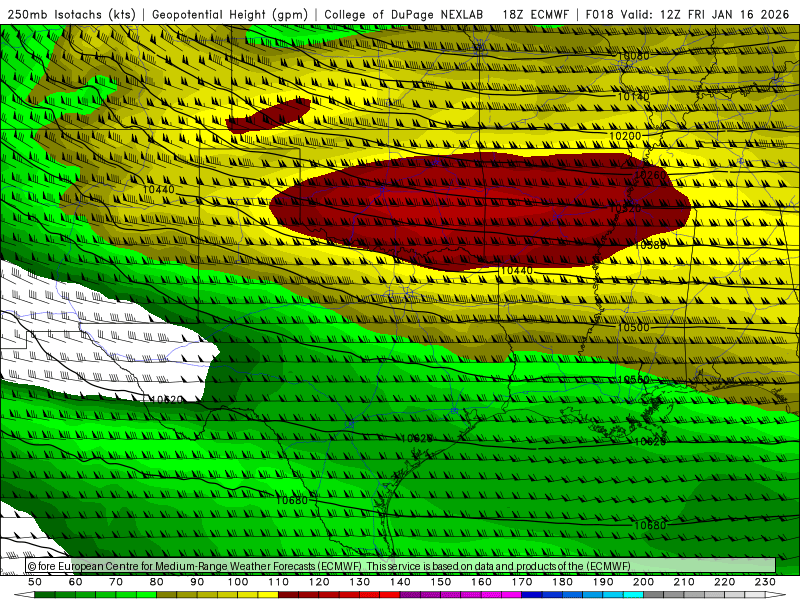Click the 200 value on the legend scale

click(x=643, y=582)
